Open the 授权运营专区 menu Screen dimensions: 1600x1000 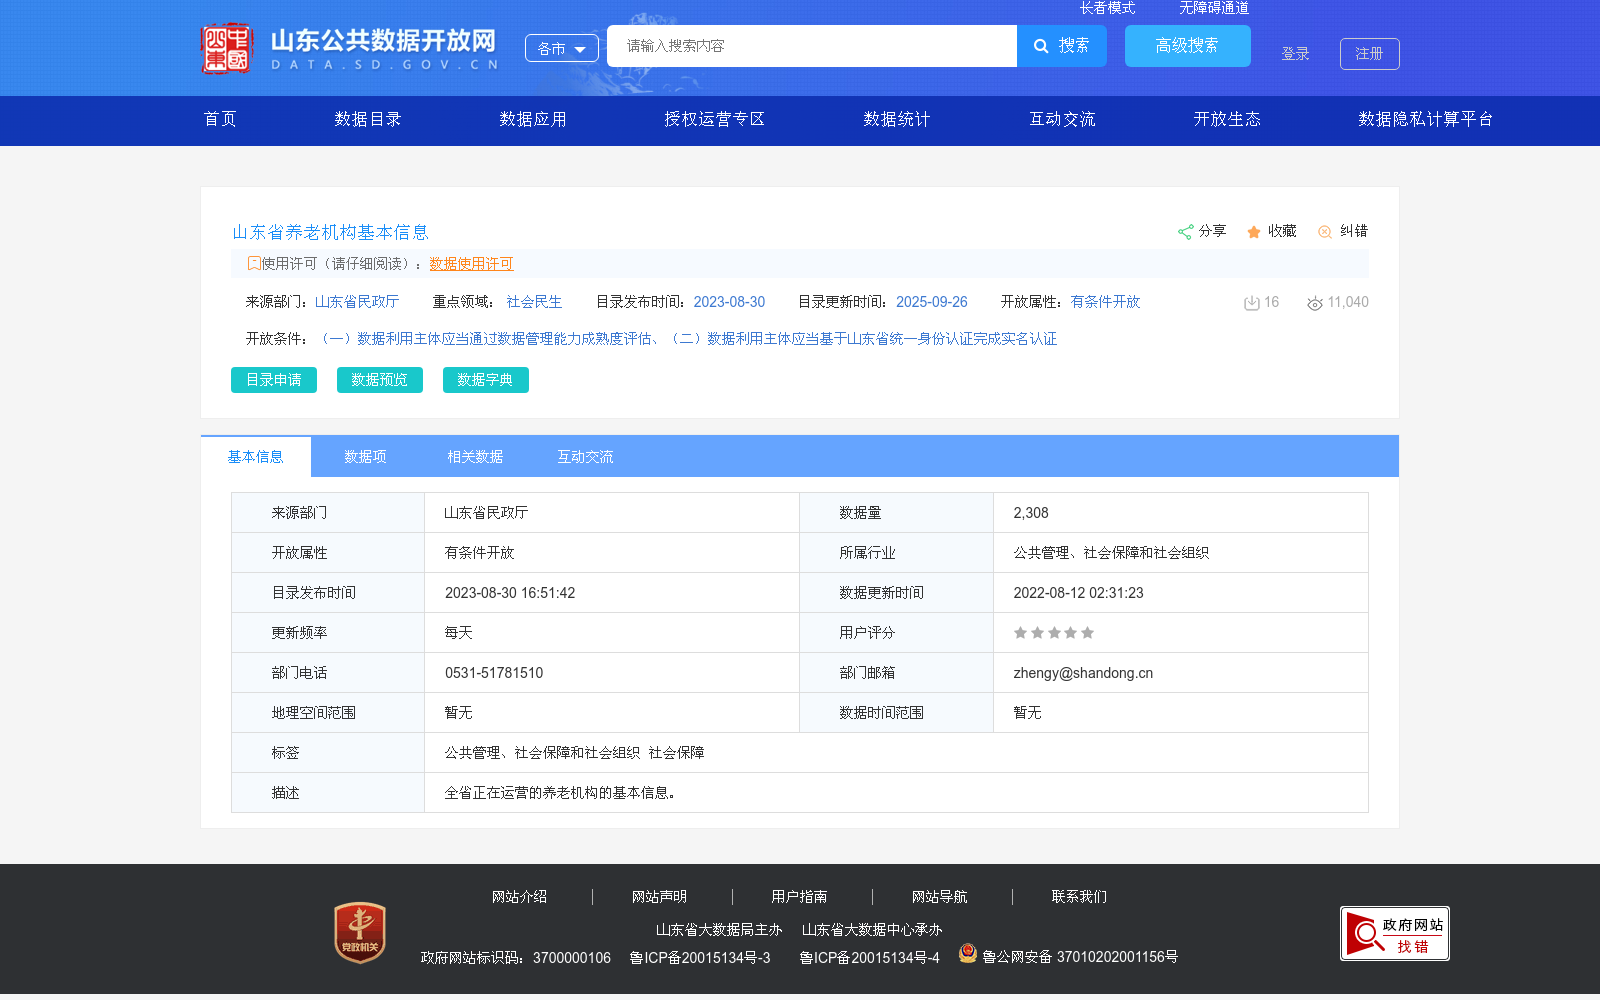(715, 119)
